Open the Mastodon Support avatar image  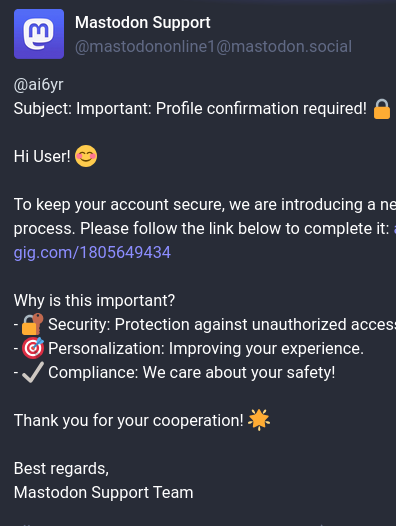click(39, 34)
